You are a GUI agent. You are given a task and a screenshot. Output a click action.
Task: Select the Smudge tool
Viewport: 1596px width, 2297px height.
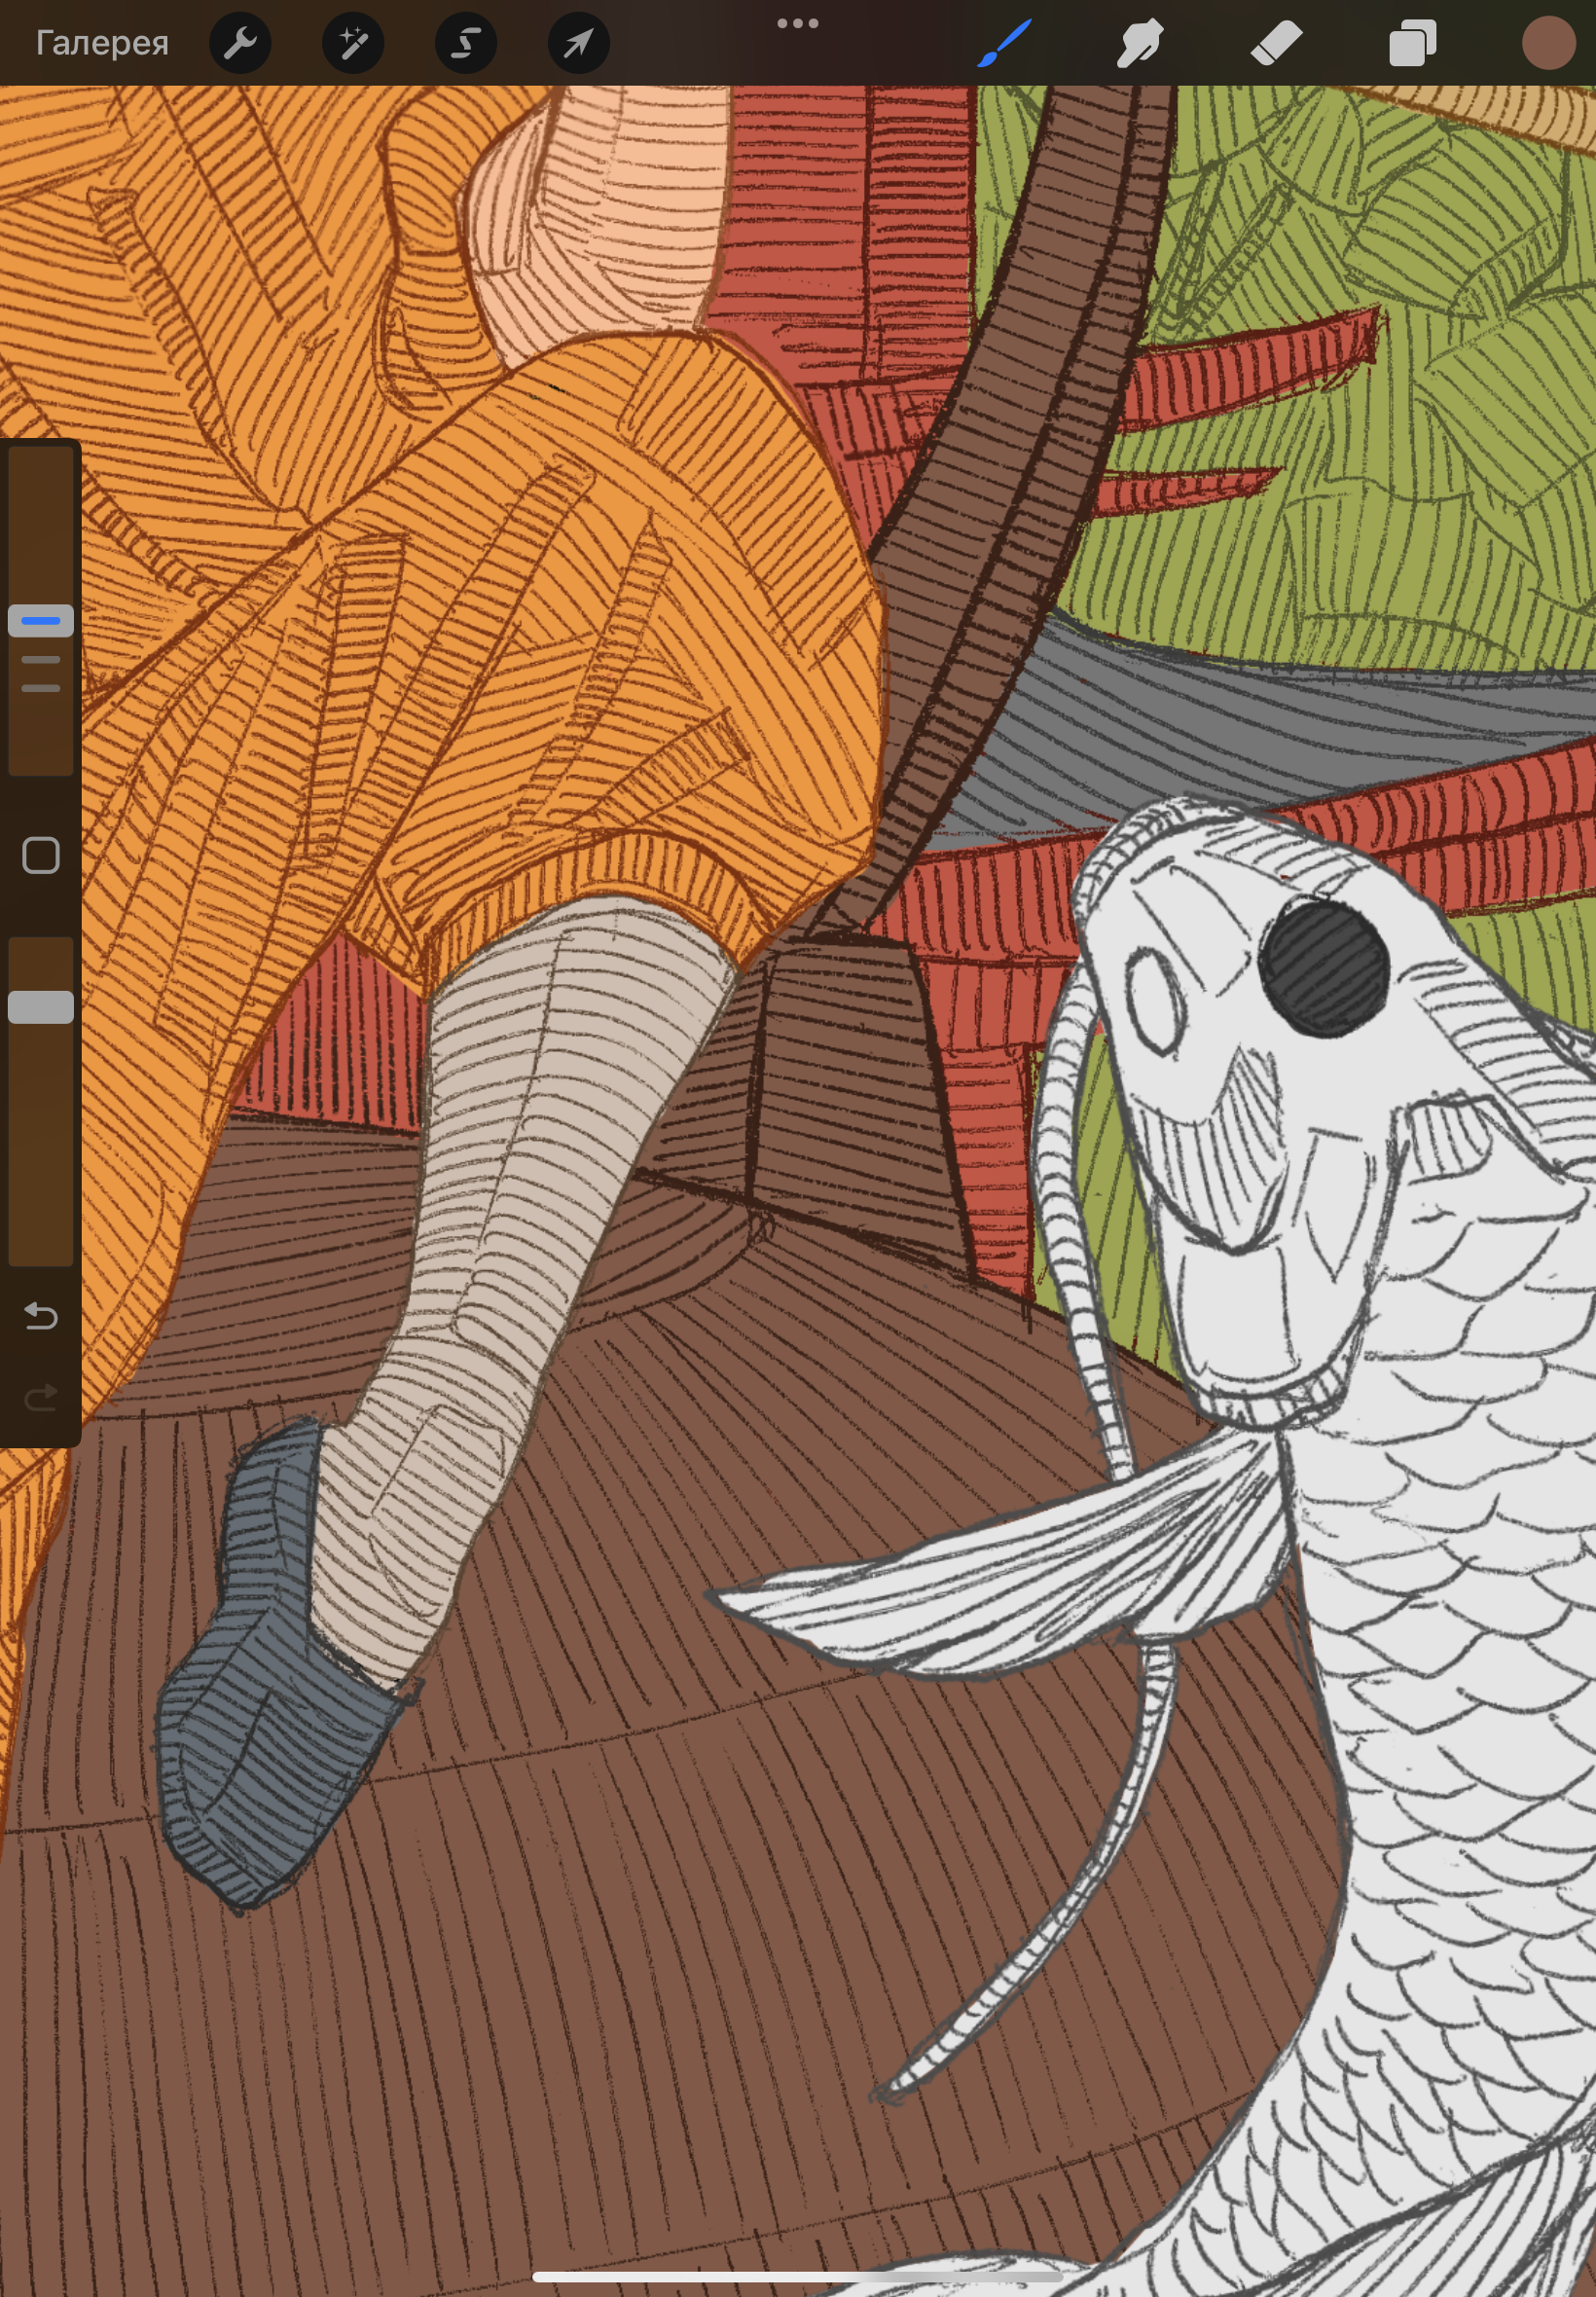(x=1139, y=44)
